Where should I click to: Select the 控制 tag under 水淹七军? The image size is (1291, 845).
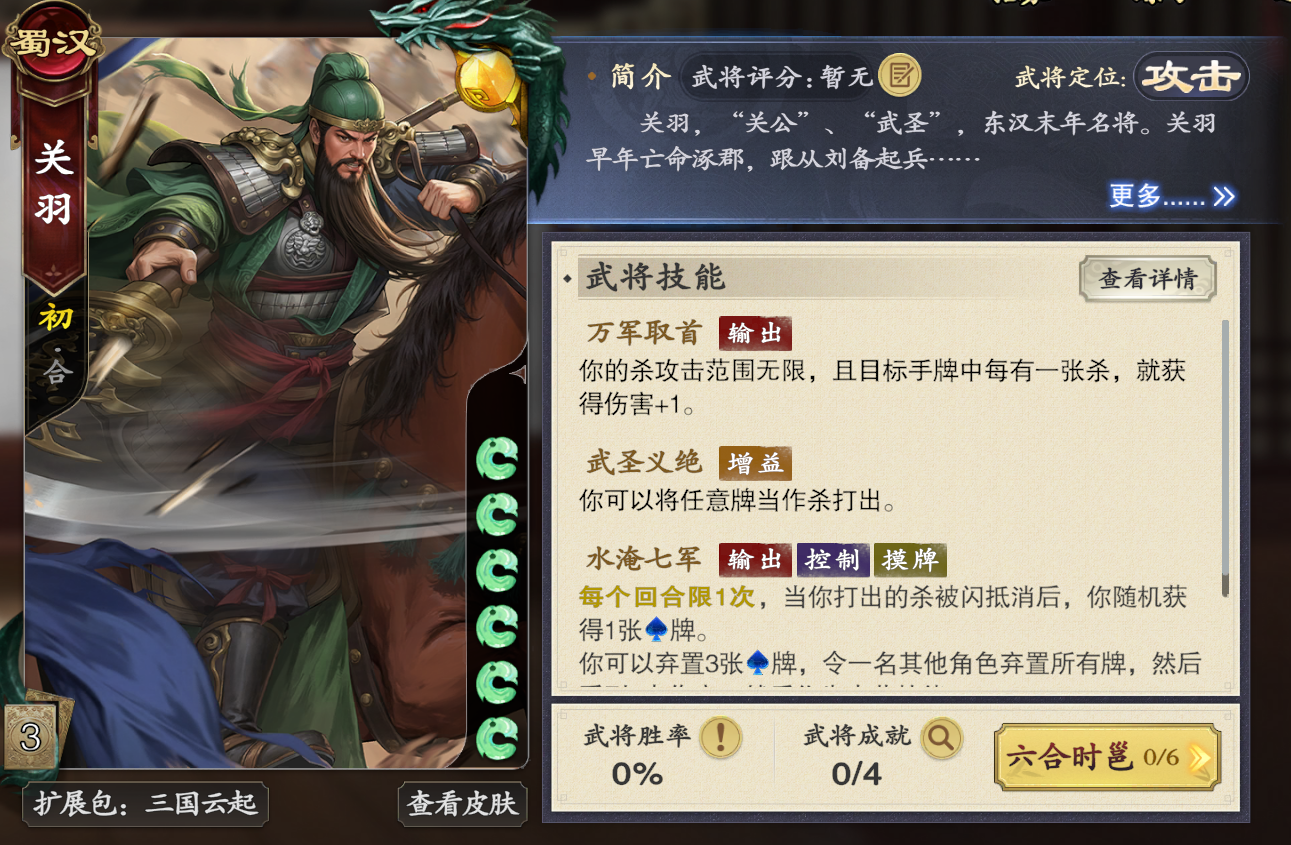(832, 560)
